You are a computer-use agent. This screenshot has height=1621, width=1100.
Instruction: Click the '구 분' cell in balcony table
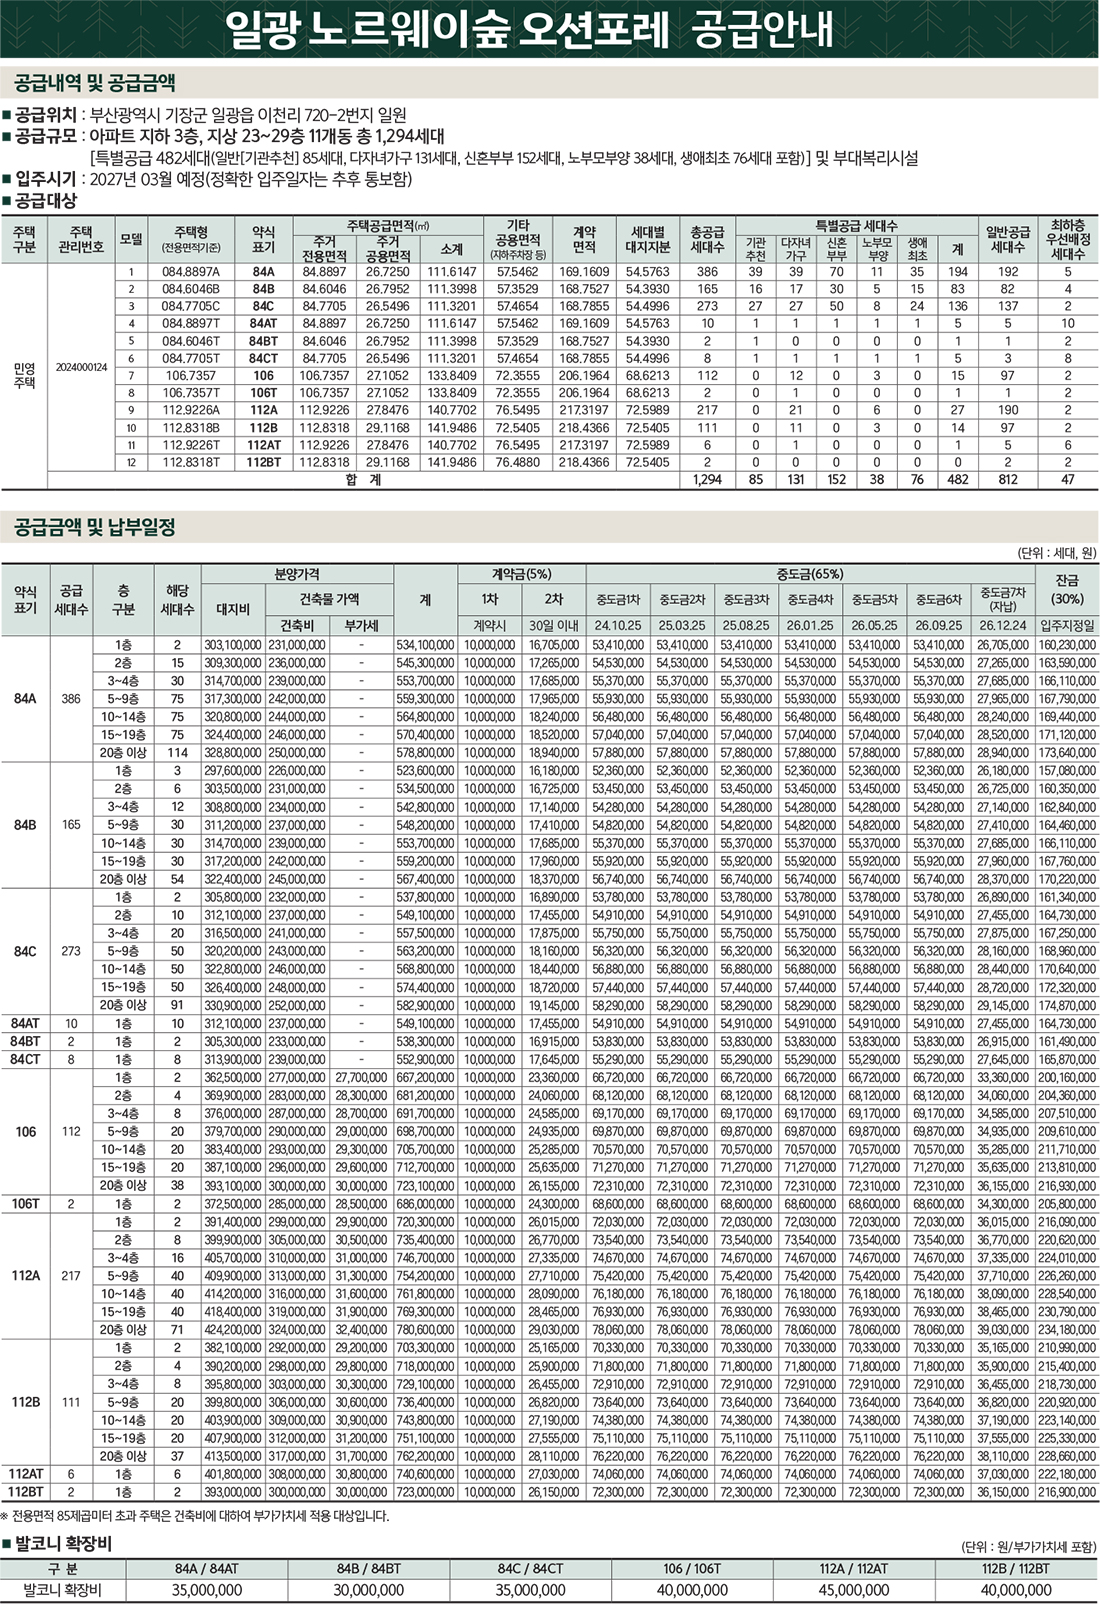pyautogui.click(x=62, y=1569)
